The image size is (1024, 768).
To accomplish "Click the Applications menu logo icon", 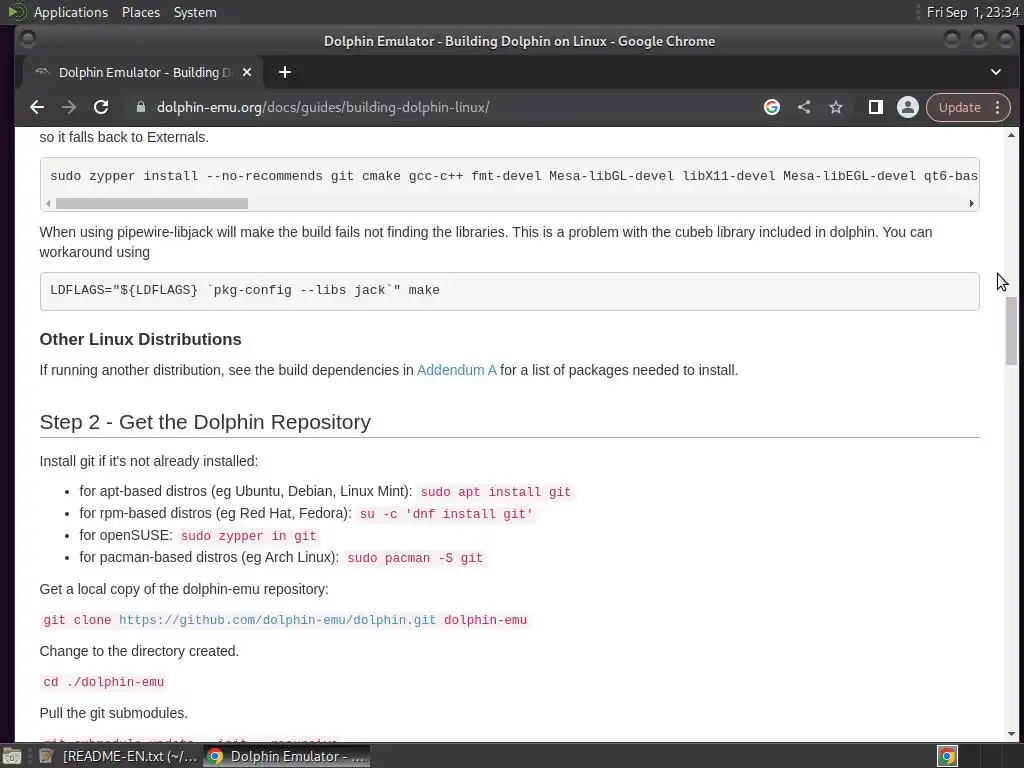I will (x=16, y=12).
